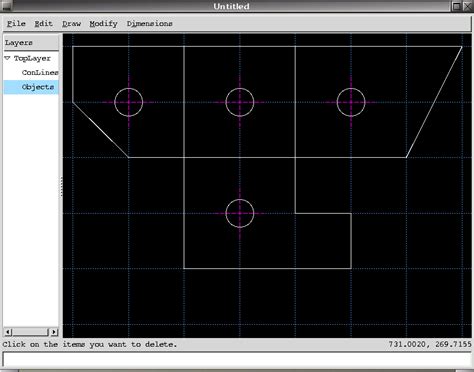Image resolution: width=474 pixels, height=372 pixels.
Task: Click the command entry field at bottom
Action: [237, 360]
